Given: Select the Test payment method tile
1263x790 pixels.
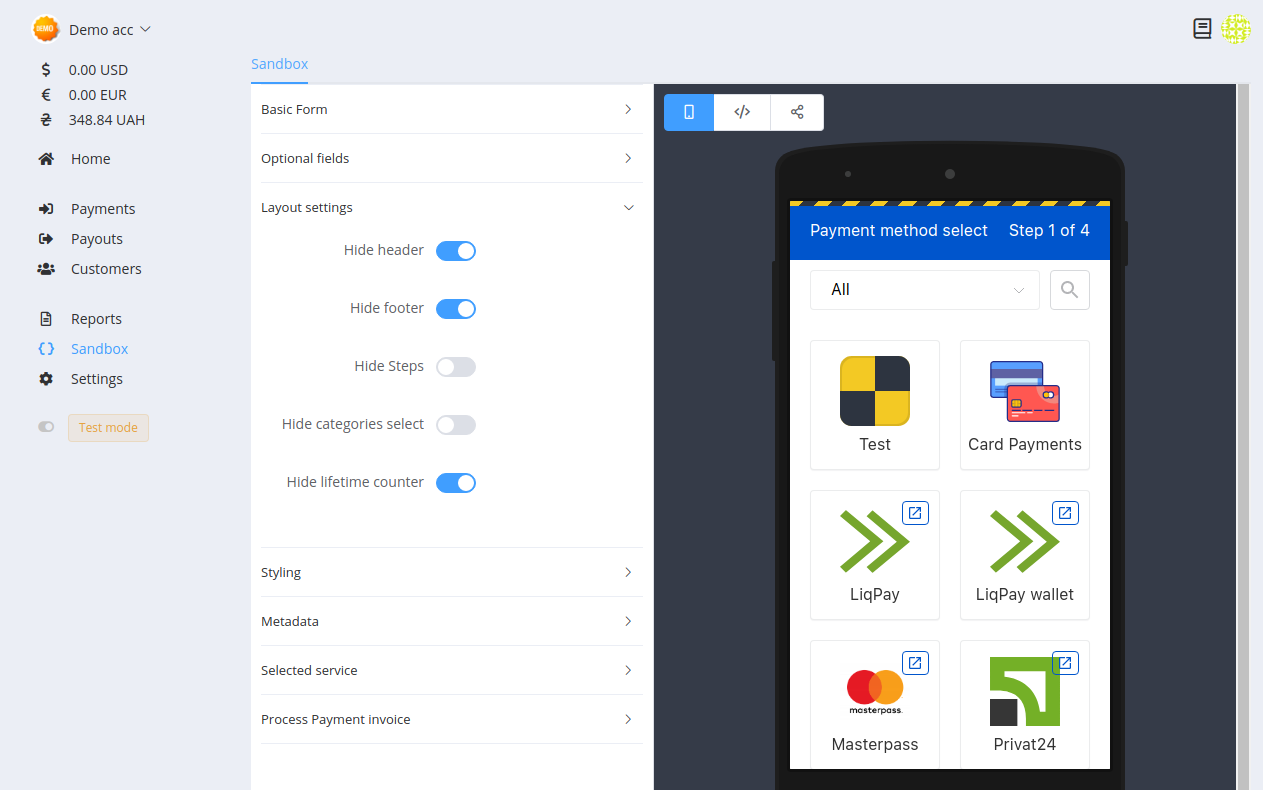Looking at the screenshot, I should (x=875, y=405).
